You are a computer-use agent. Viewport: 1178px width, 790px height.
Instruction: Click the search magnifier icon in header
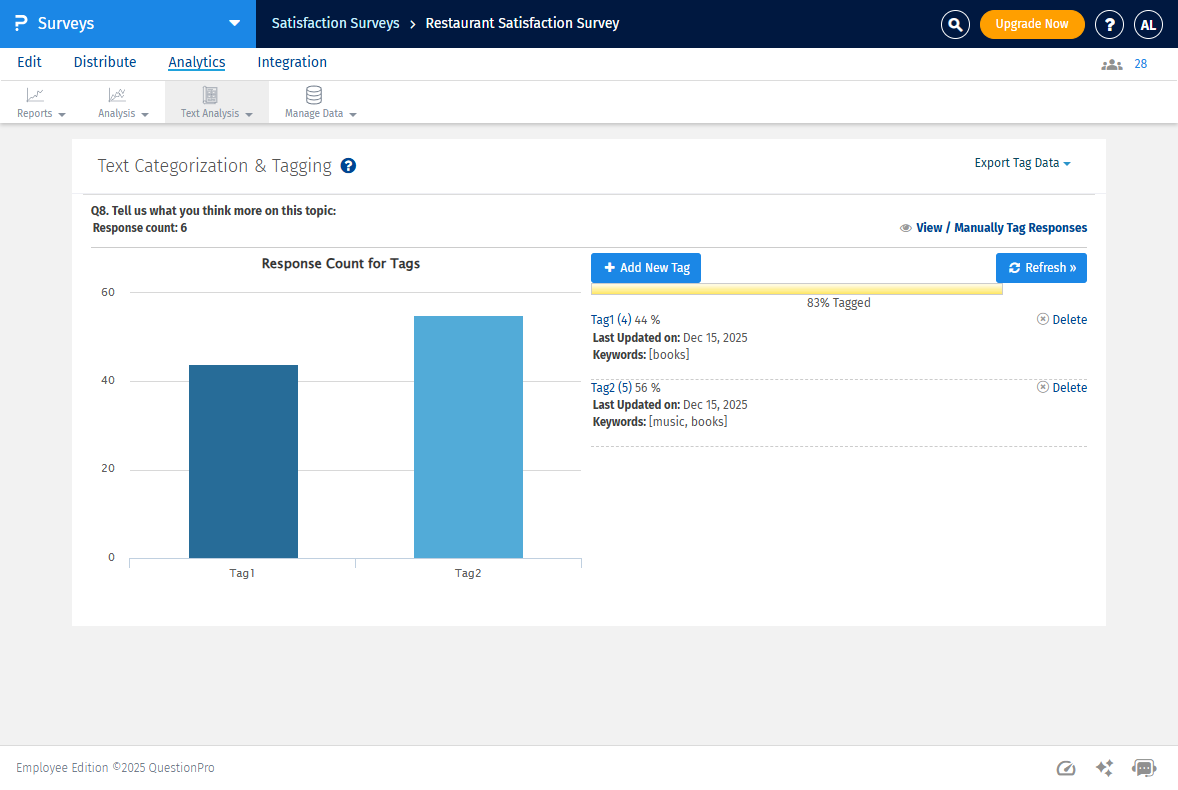(x=955, y=25)
